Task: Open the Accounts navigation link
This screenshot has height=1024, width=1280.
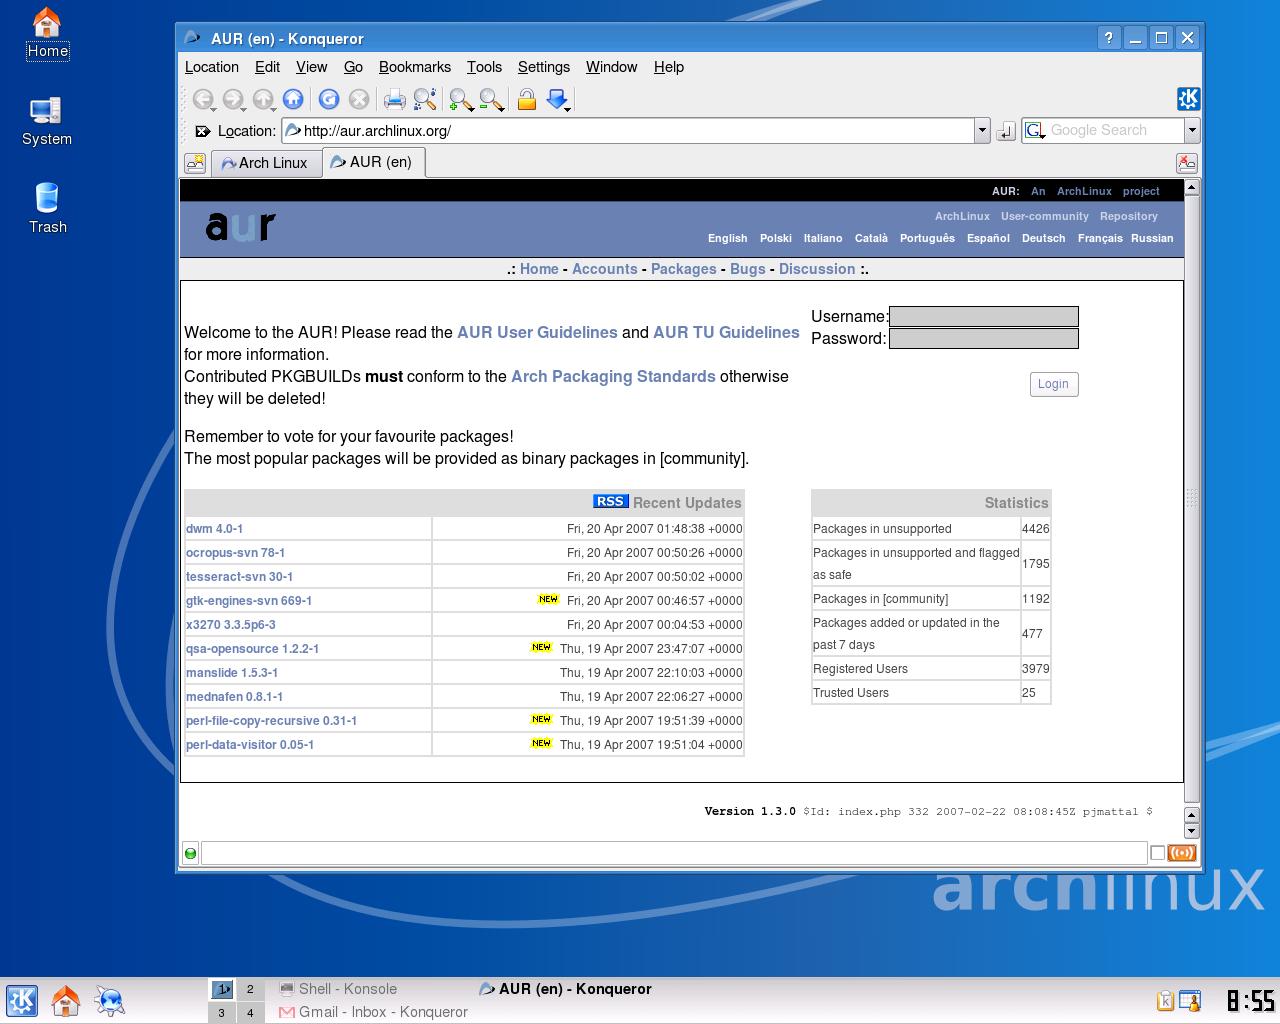Action: (x=605, y=269)
